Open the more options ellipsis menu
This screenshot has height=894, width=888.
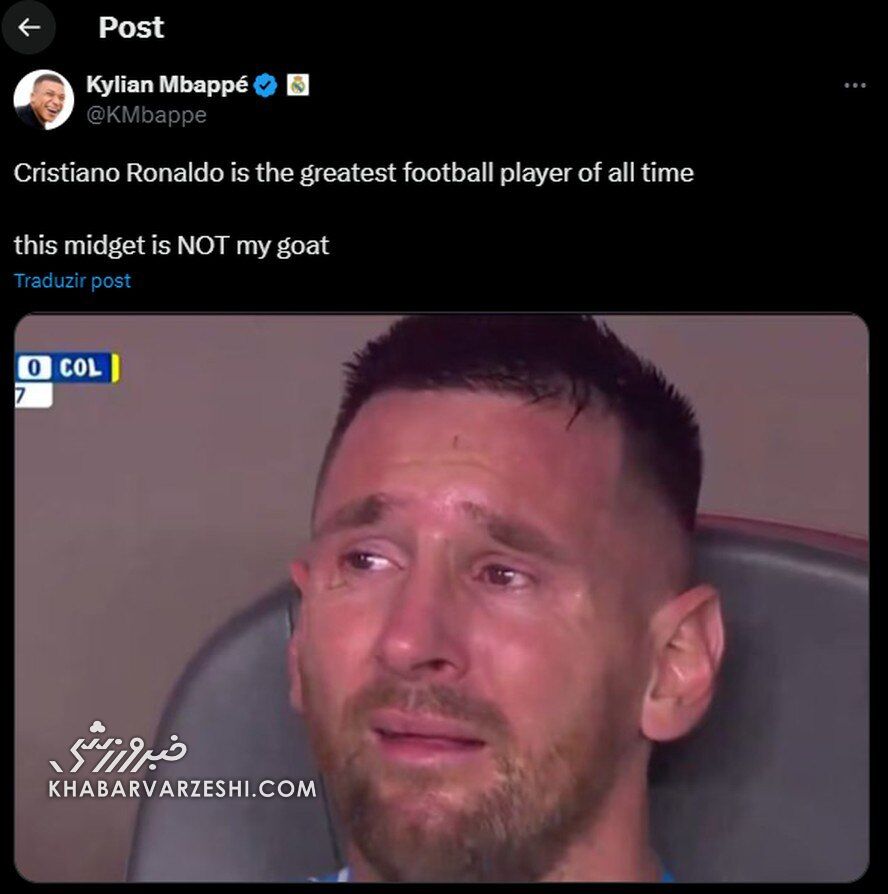[x=854, y=86]
